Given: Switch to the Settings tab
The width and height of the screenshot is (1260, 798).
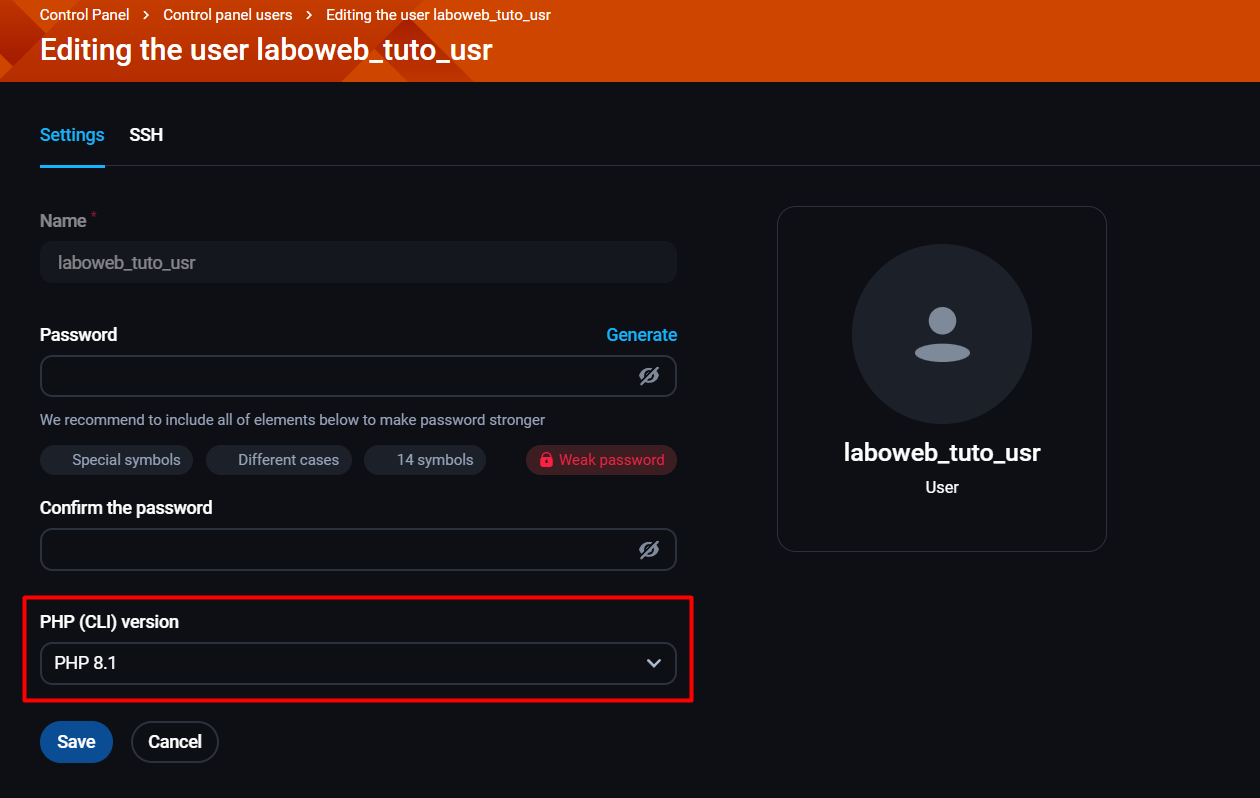Looking at the screenshot, I should (x=72, y=135).
